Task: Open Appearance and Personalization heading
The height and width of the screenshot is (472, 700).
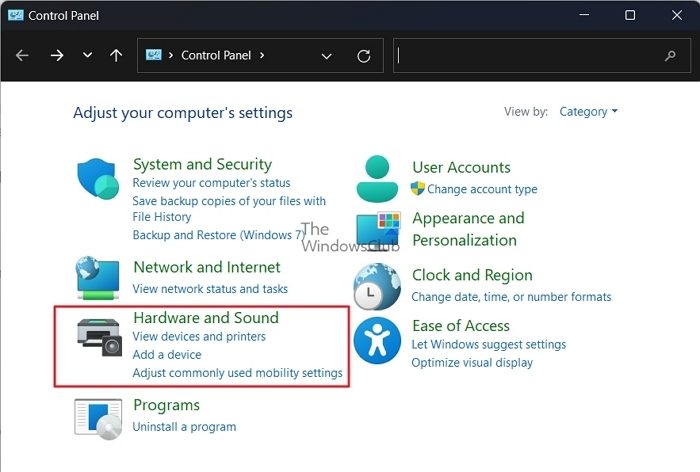Action: tap(468, 229)
